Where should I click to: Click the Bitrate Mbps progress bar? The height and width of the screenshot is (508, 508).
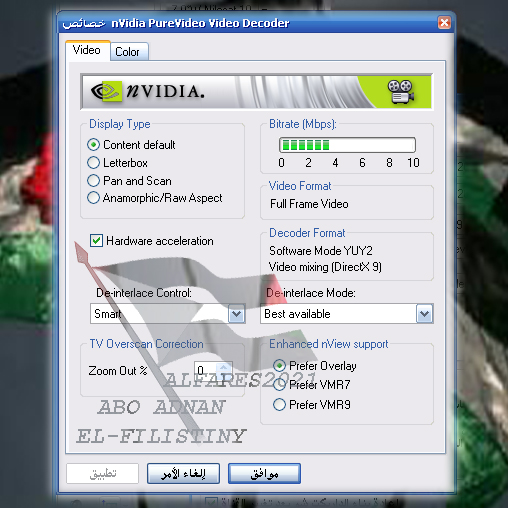pos(347,145)
